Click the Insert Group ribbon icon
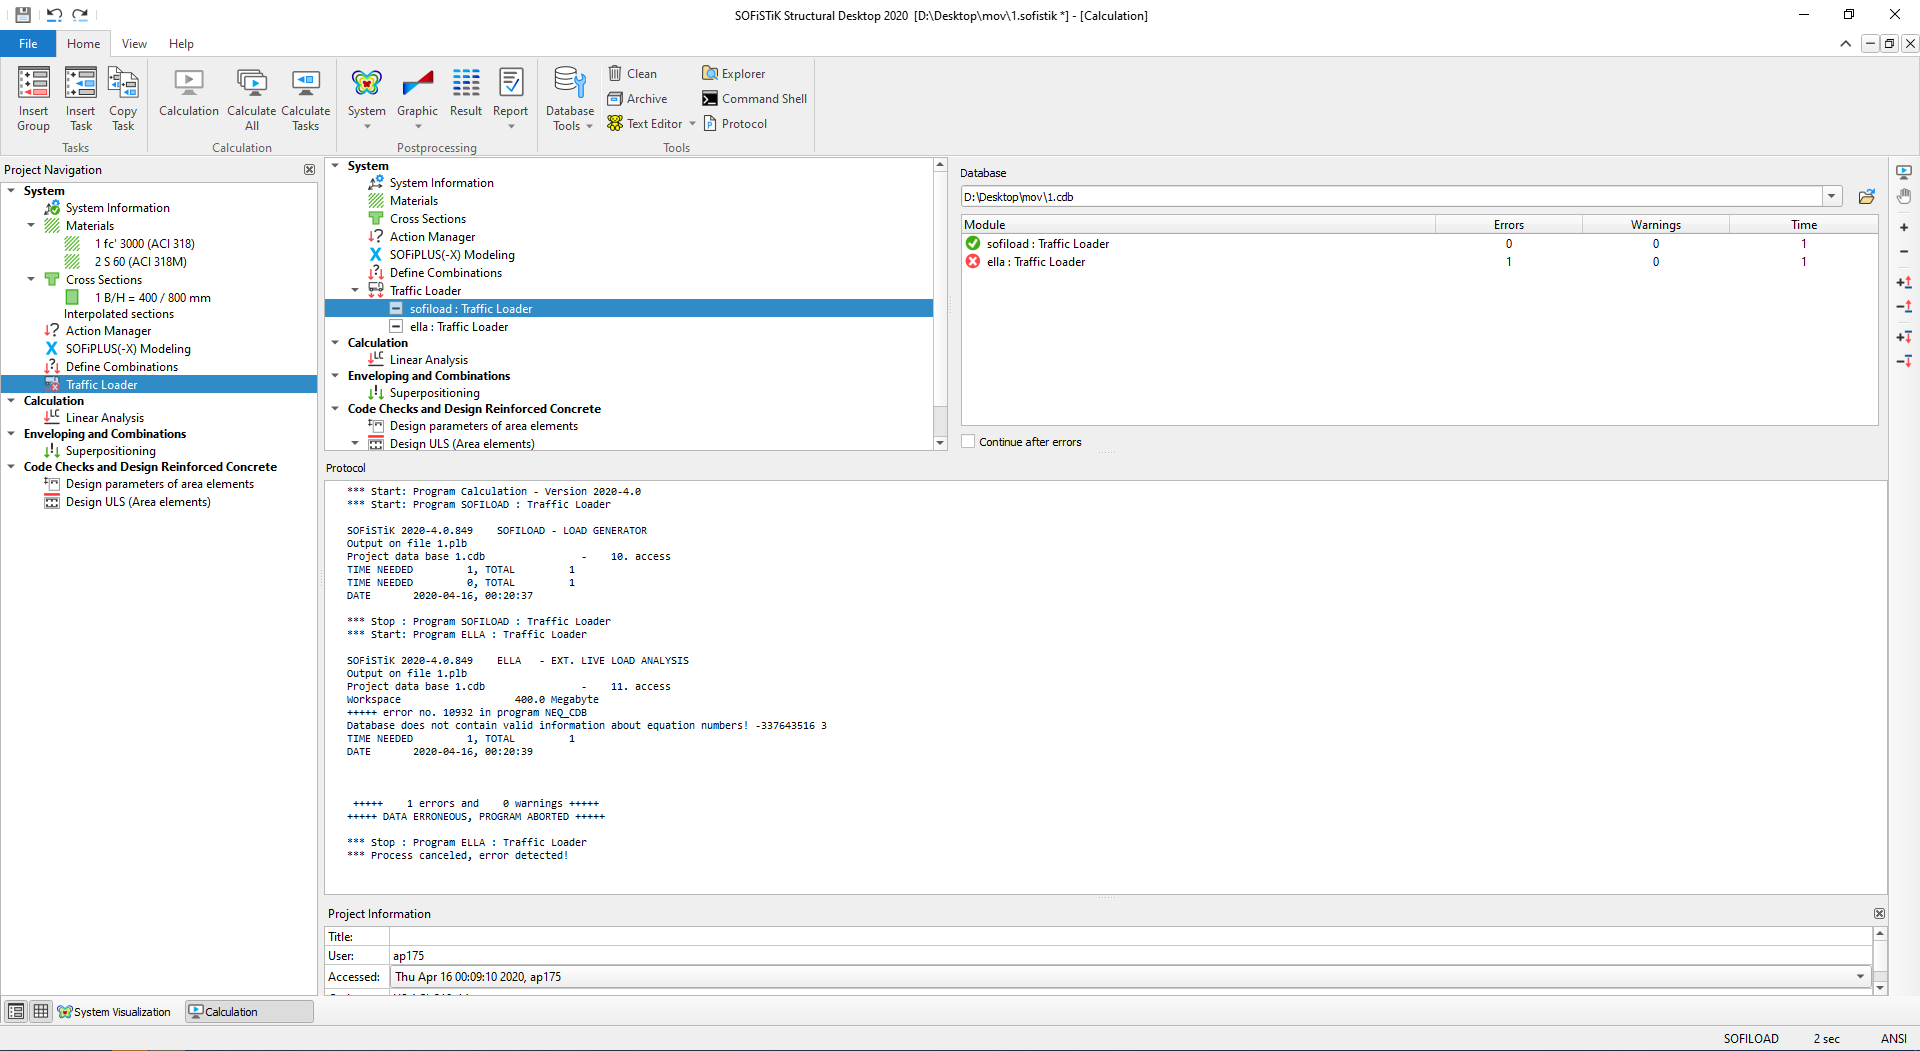 [x=33, y=97]
